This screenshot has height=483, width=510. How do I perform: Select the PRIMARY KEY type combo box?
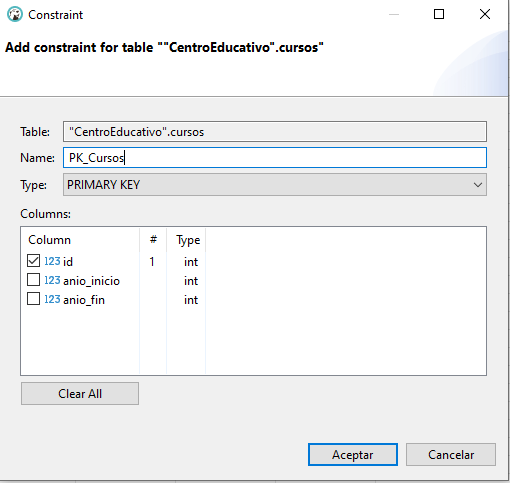click(x=275, y=185)
